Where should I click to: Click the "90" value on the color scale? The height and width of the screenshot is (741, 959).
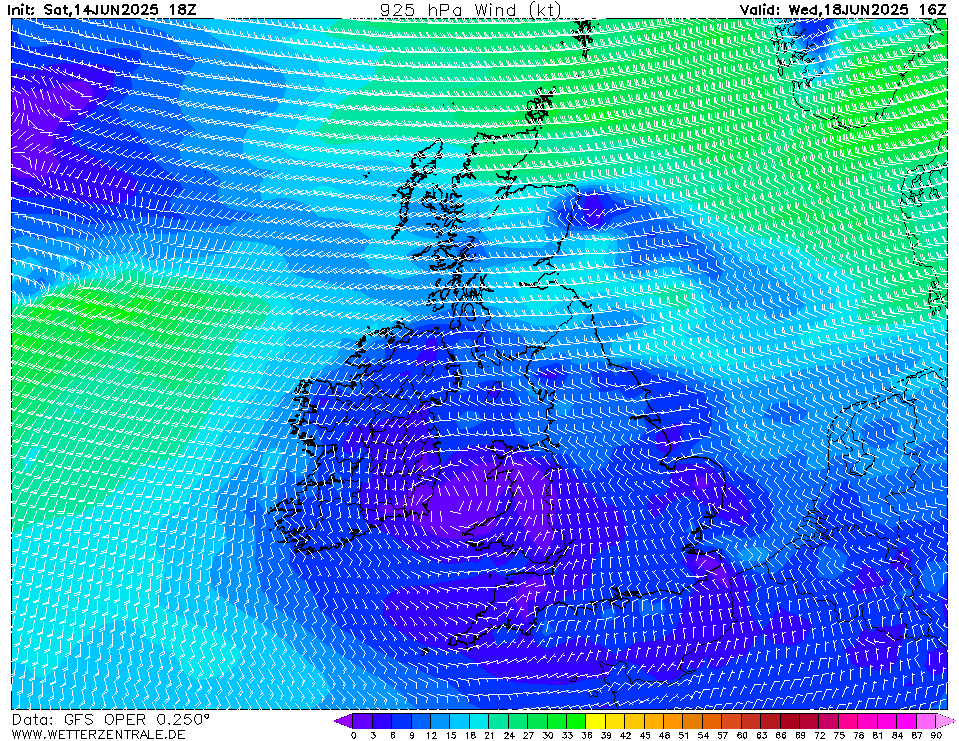[x=936, y=735]
